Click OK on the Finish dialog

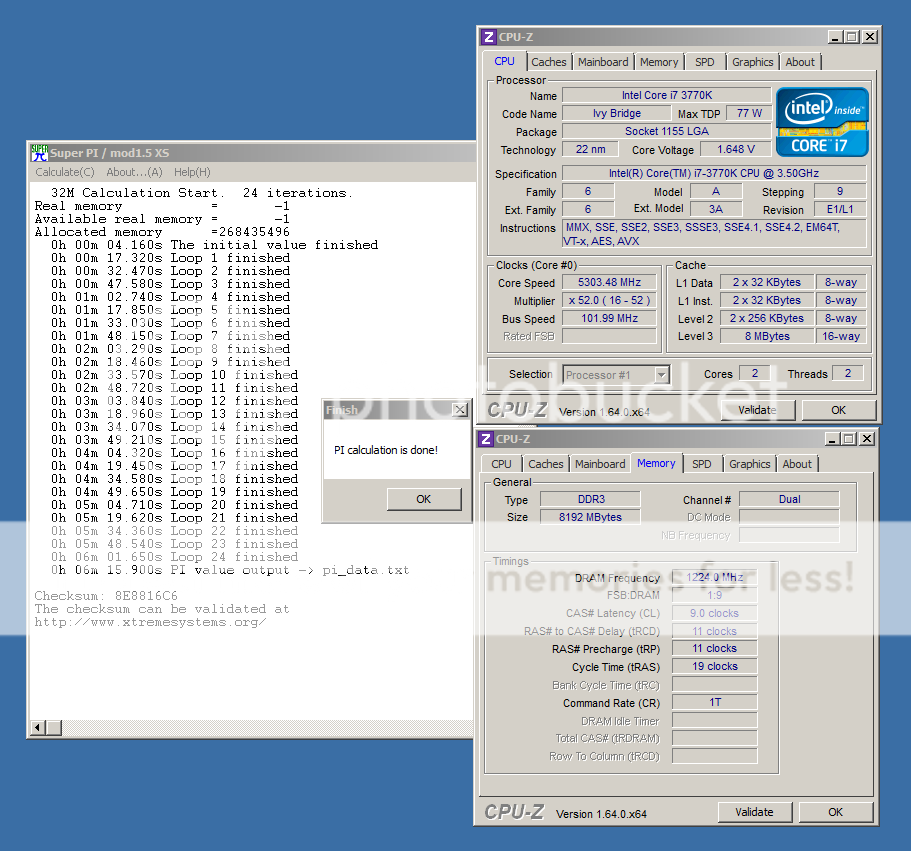pyautogui.click(x=423, y=499)
